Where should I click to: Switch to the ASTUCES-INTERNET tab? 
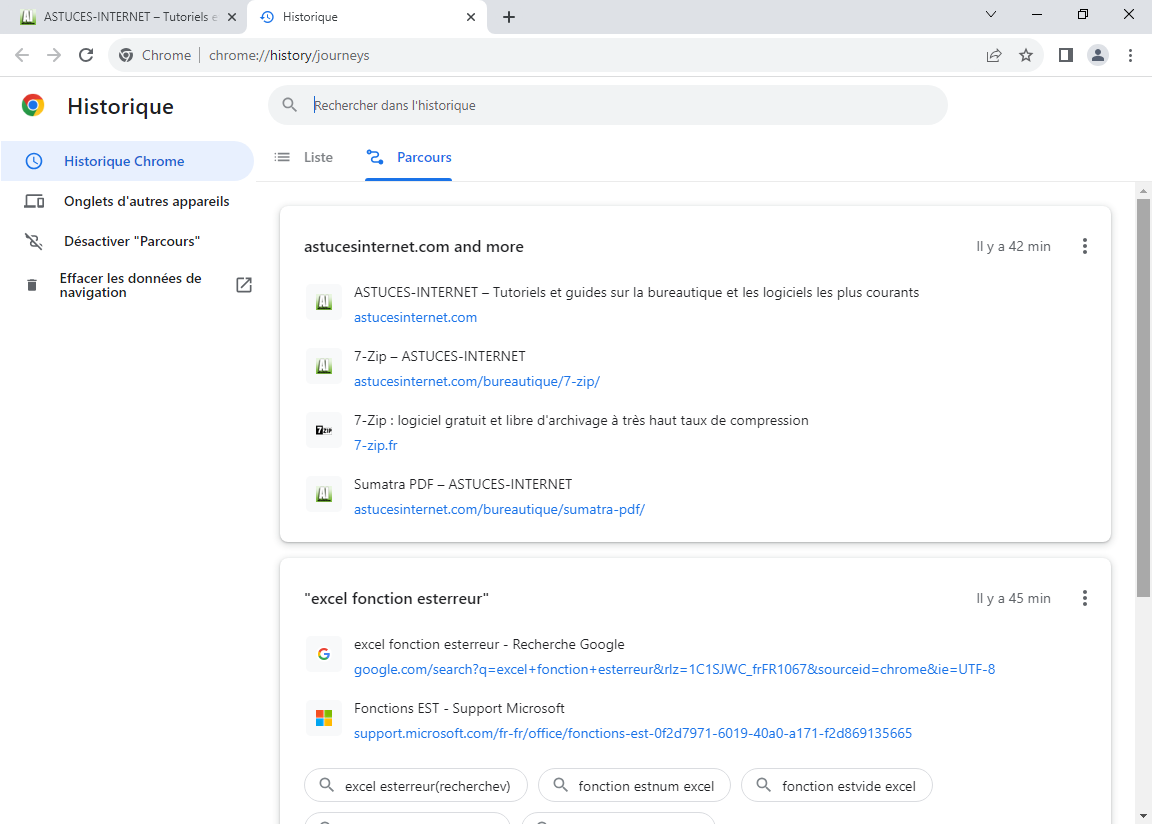tap(123, 17)
